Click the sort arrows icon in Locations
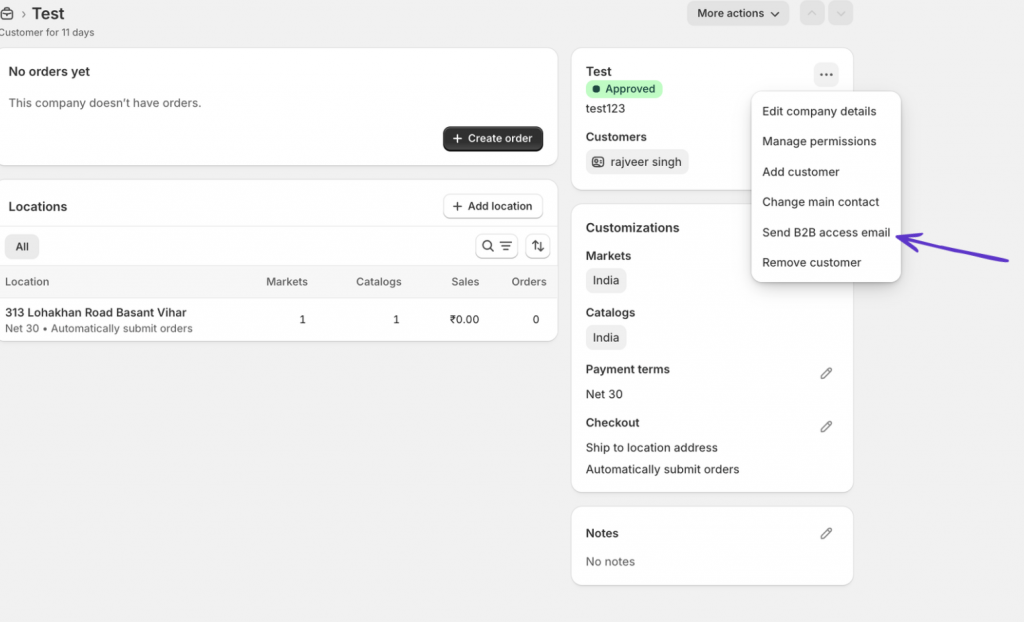This screenshot has width=1024, height=622. pyautogui.click(x=537, y=246)
